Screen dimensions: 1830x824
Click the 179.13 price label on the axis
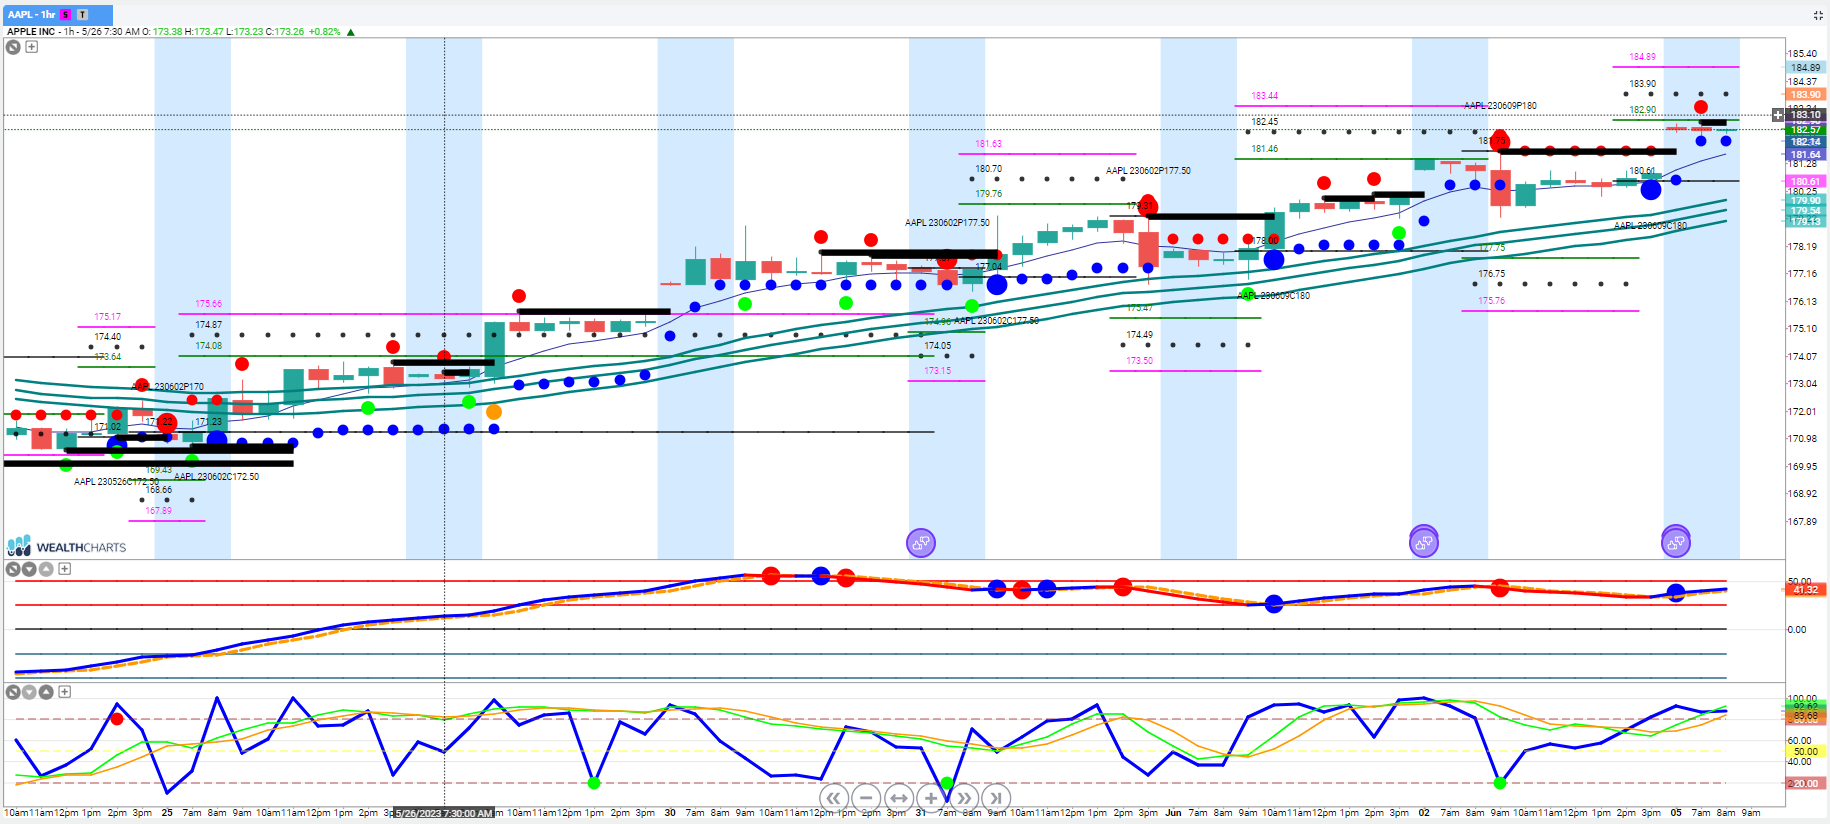click(1805, 221)
